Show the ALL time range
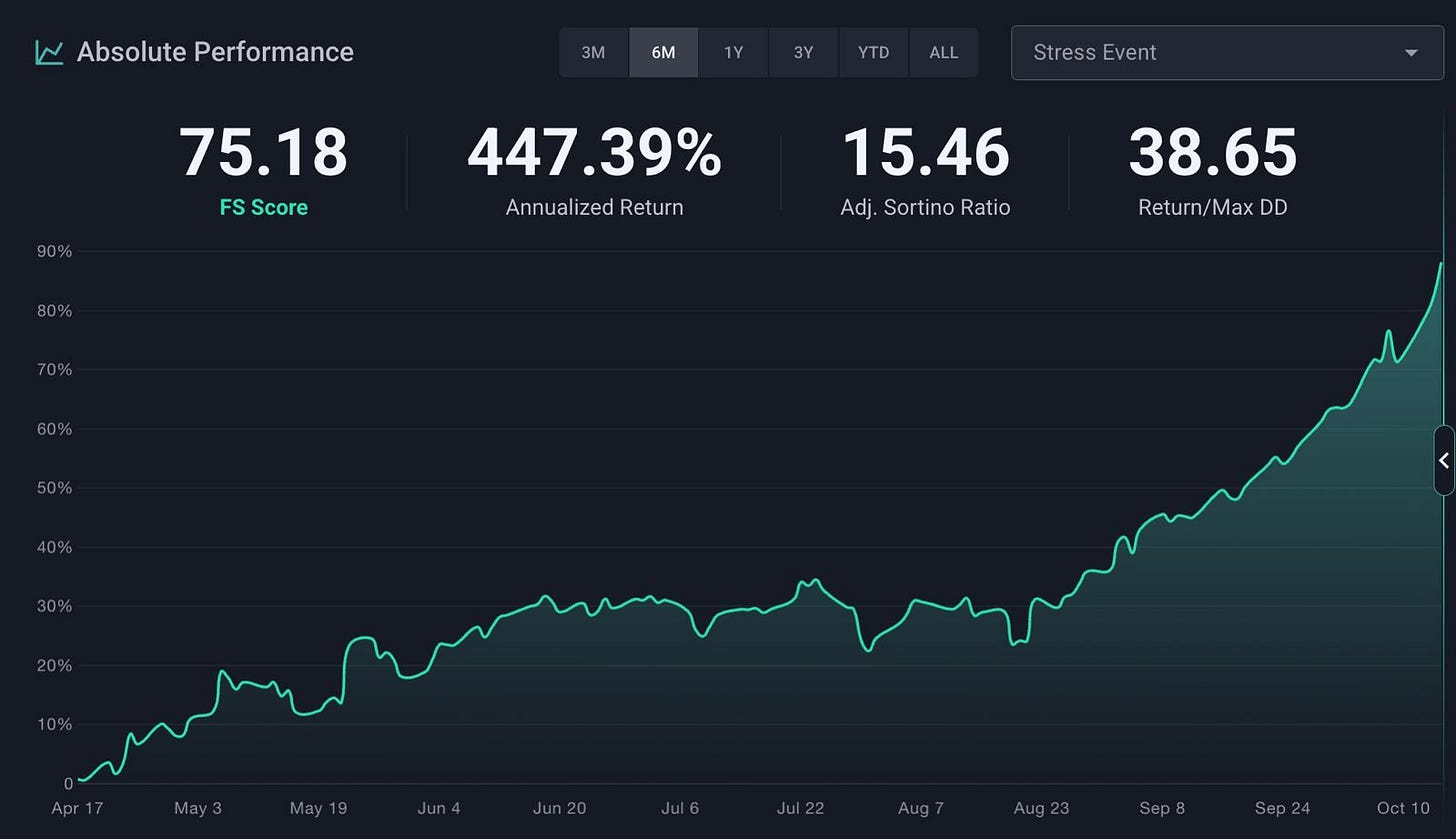1456x839 pixels. pyautogui.click(x=943, y=52)
